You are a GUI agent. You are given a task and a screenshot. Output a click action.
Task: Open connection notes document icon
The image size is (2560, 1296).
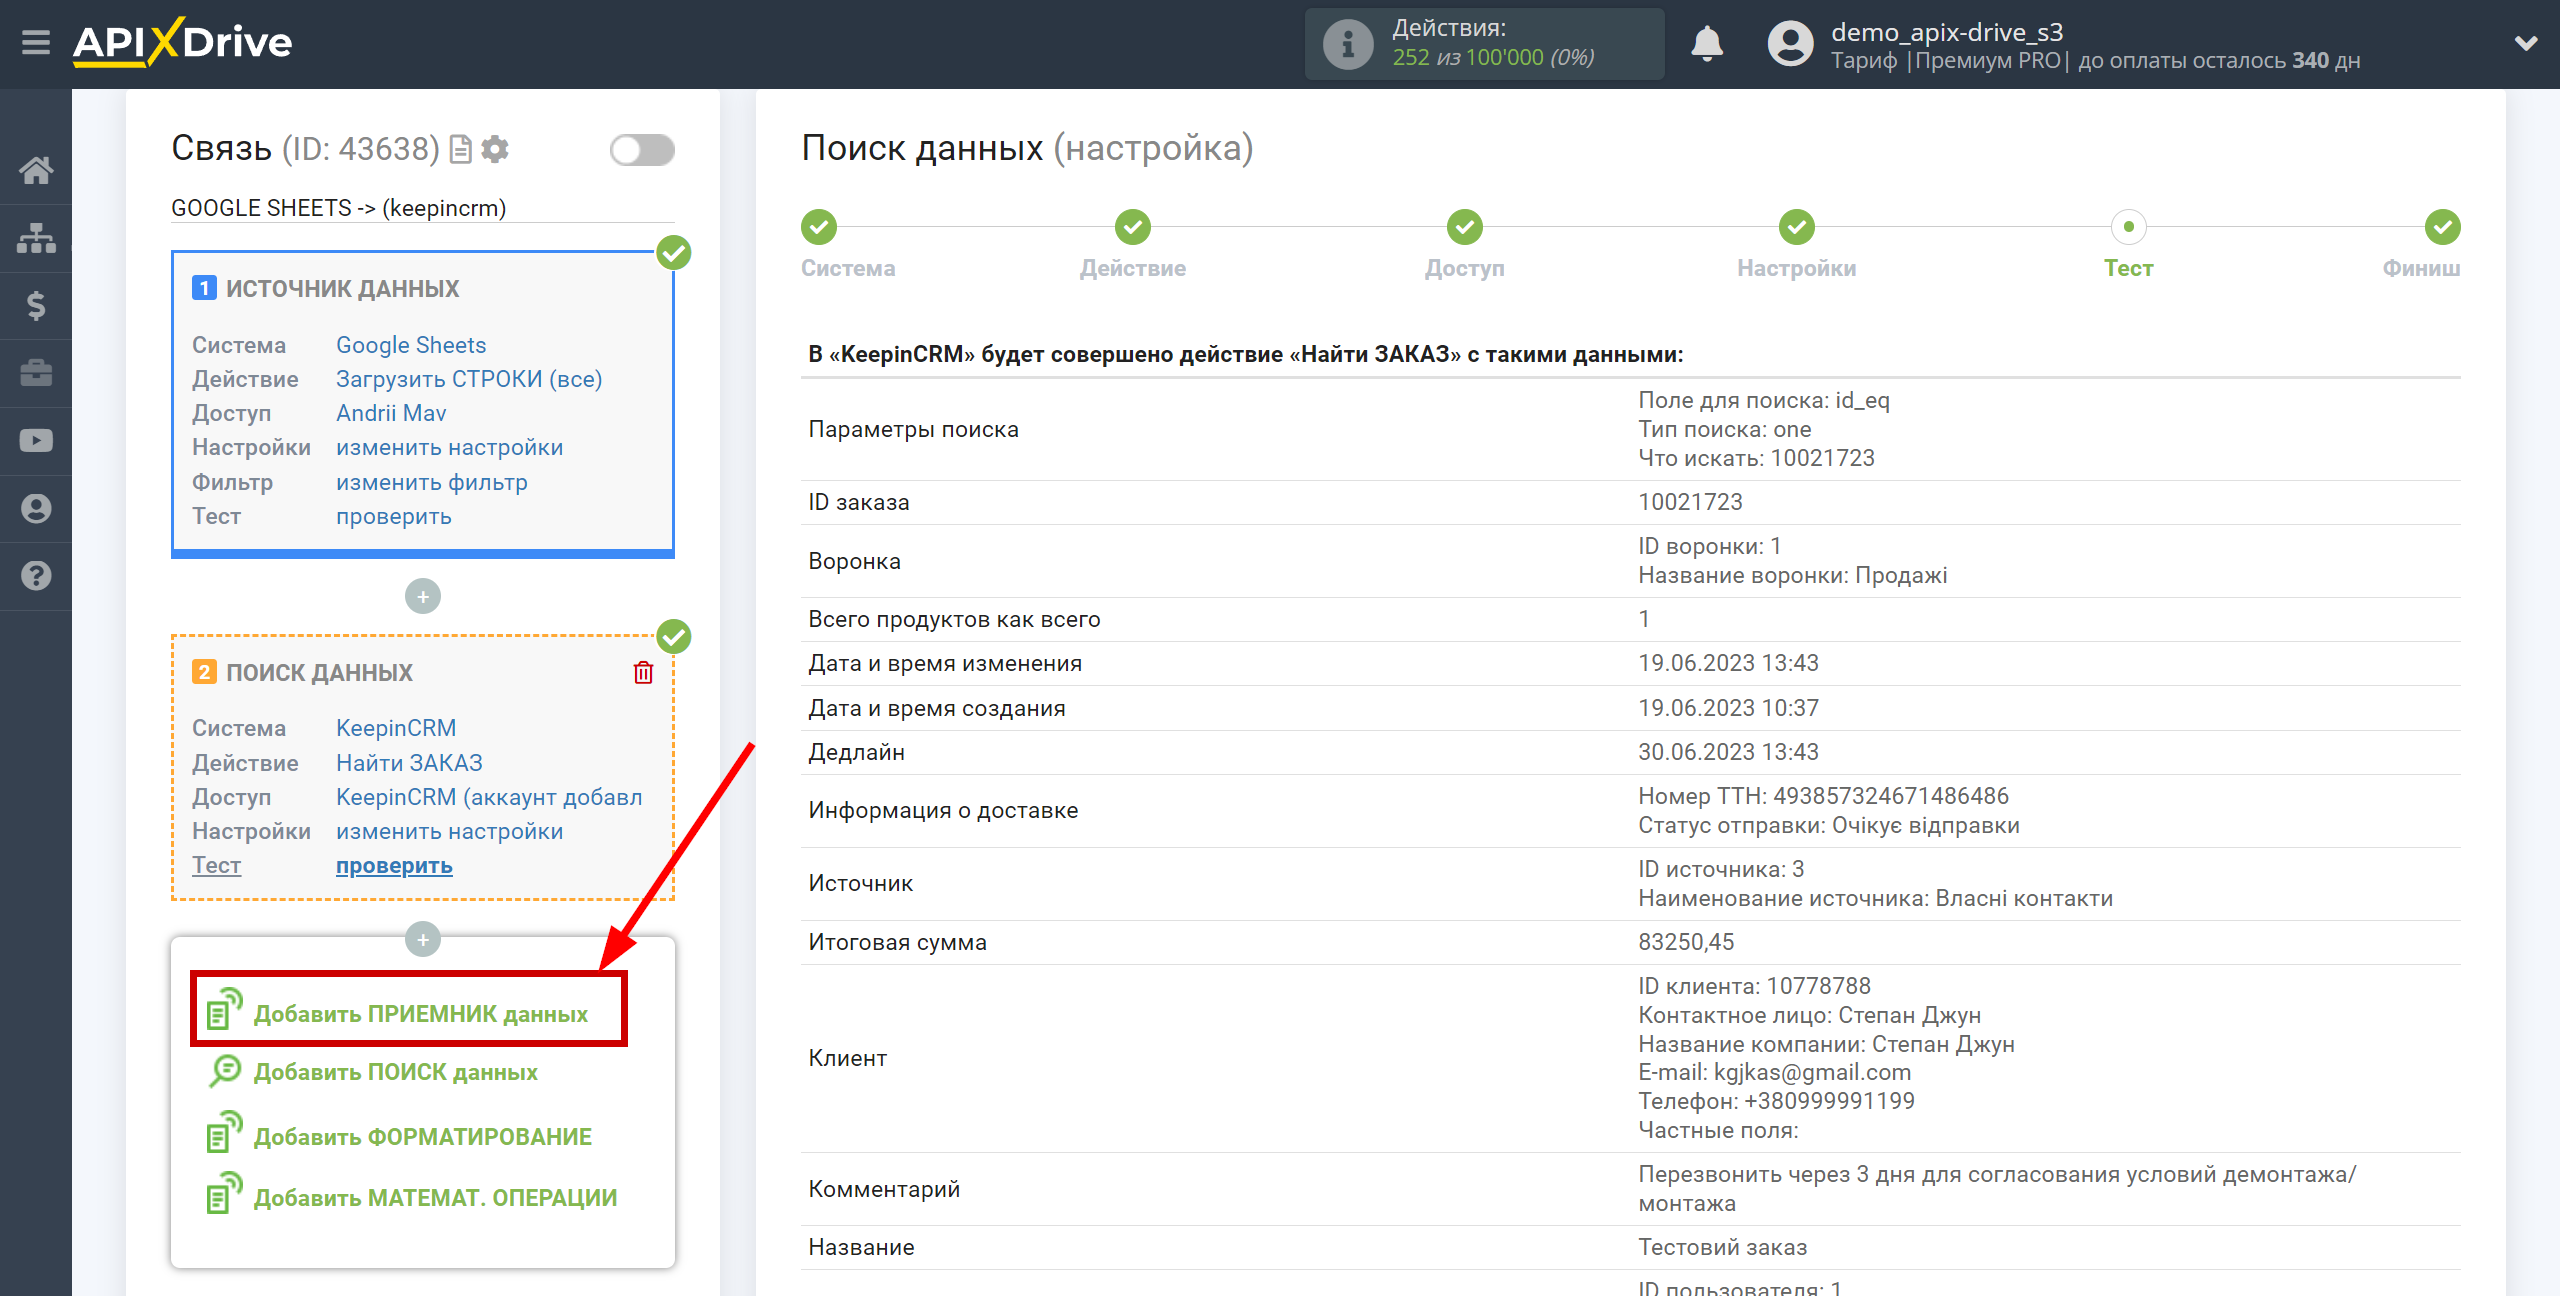coord(461,149)
